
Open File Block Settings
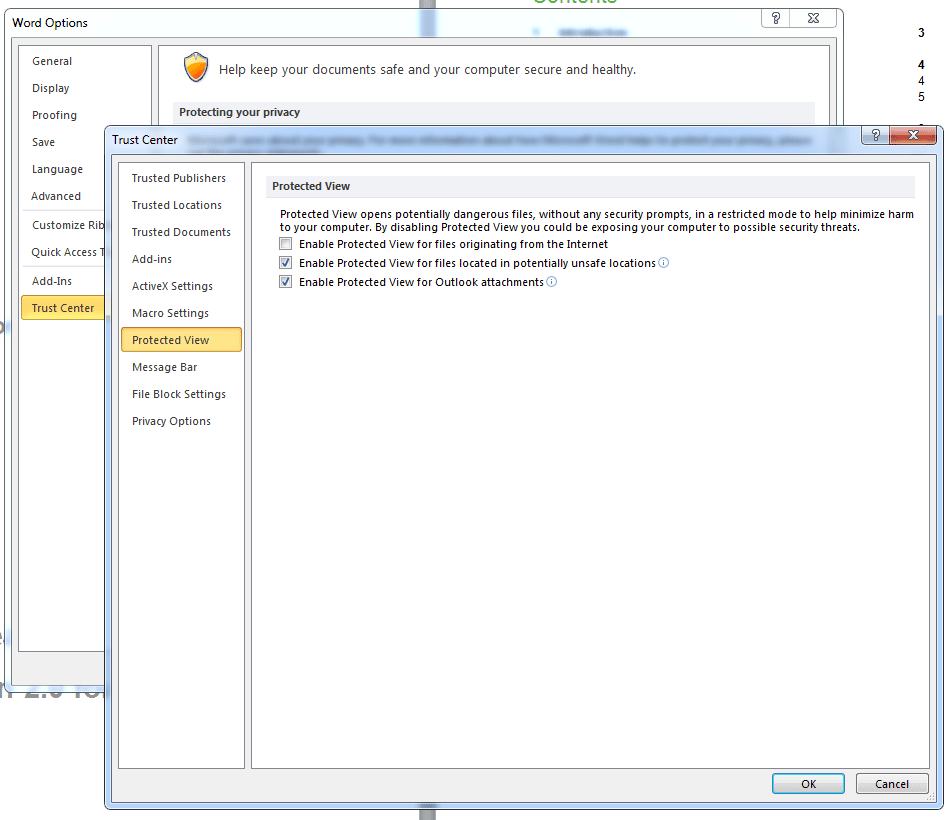179,394
